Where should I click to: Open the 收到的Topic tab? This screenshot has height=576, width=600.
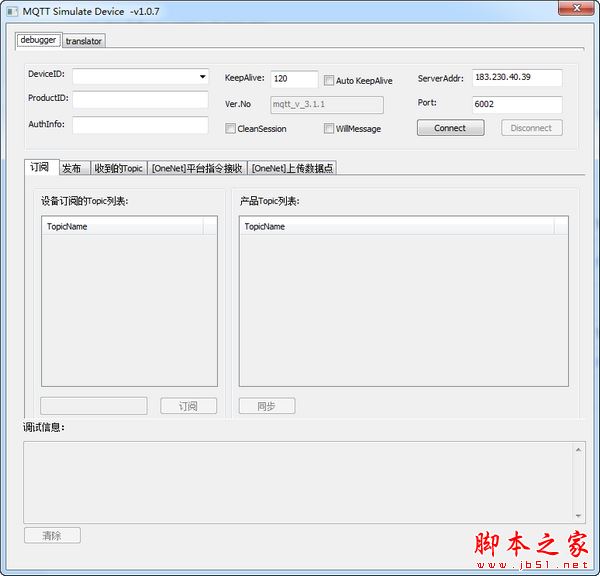tap(119, 168)
